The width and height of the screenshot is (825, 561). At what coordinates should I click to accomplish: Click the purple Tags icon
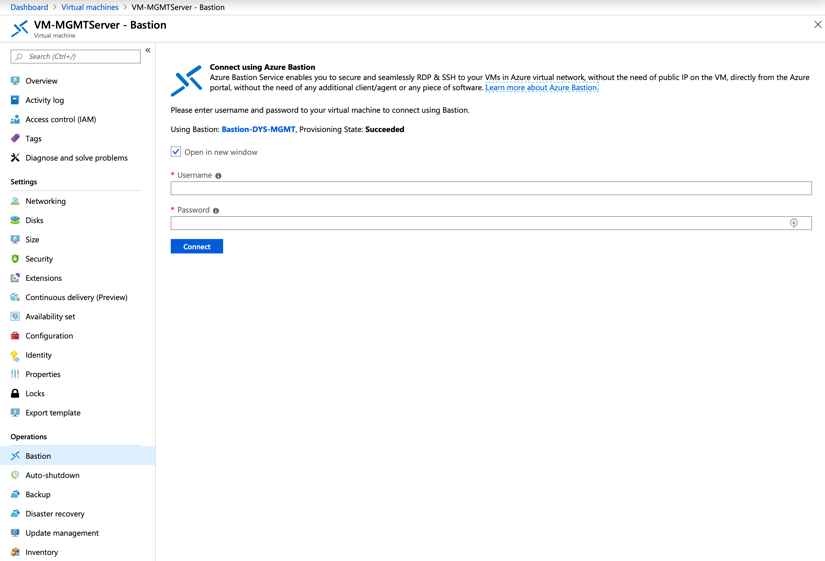point(15,138)
